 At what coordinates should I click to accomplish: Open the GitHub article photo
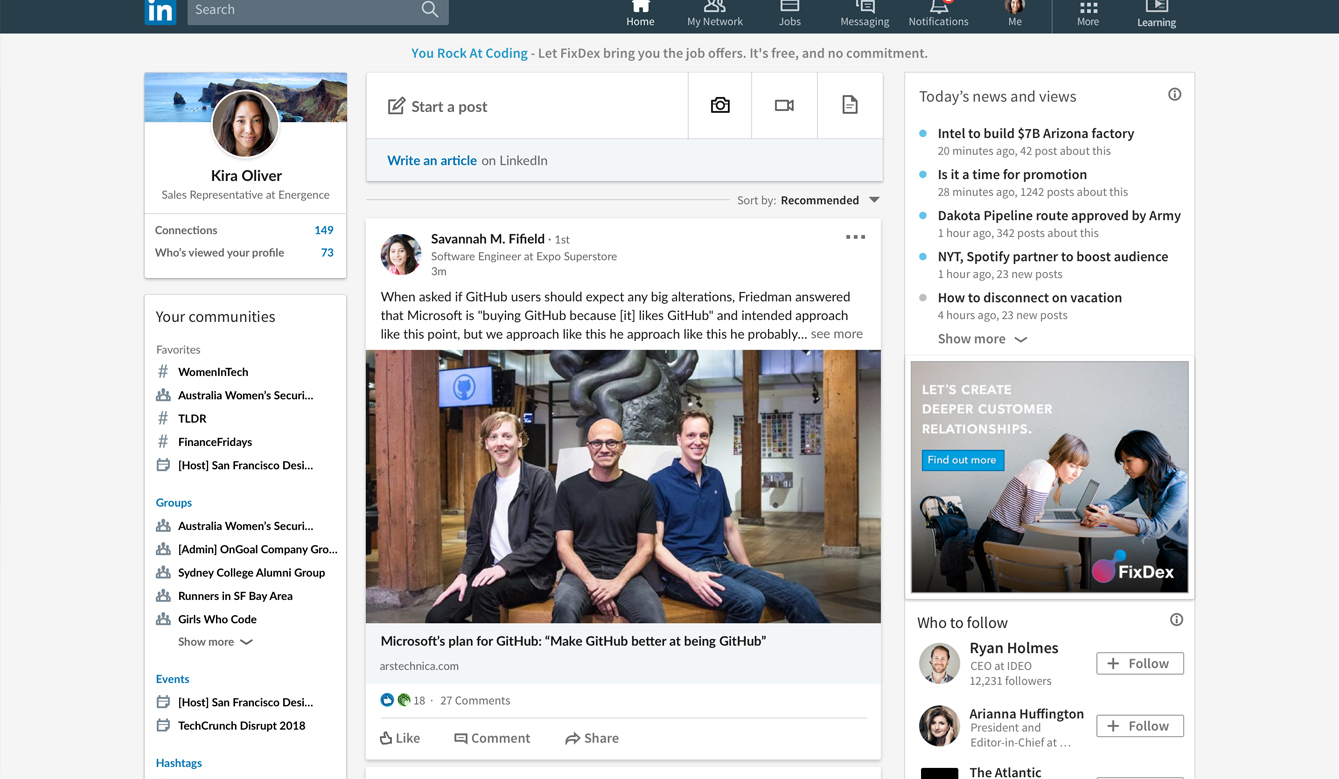point(623,486)
